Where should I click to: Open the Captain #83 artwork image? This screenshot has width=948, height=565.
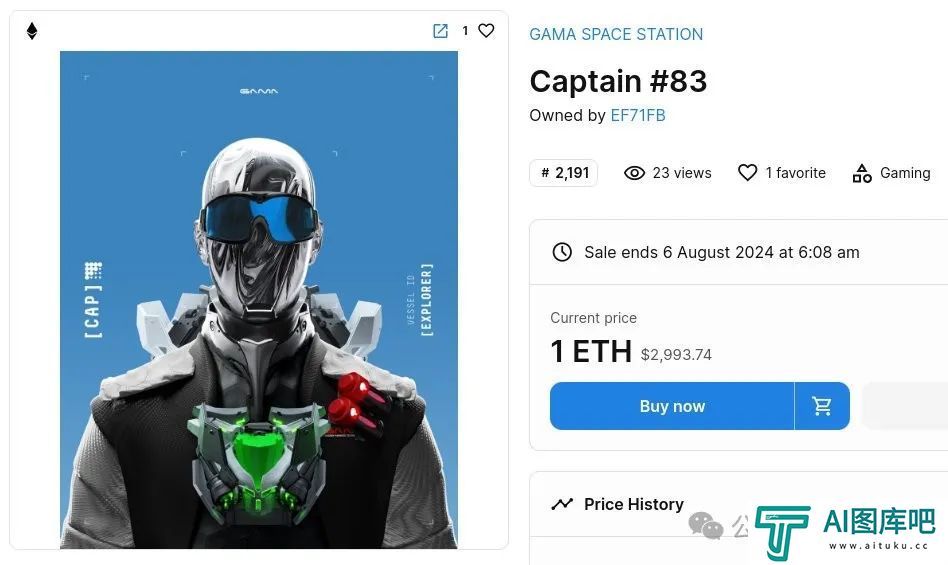[x=259, y=300]
